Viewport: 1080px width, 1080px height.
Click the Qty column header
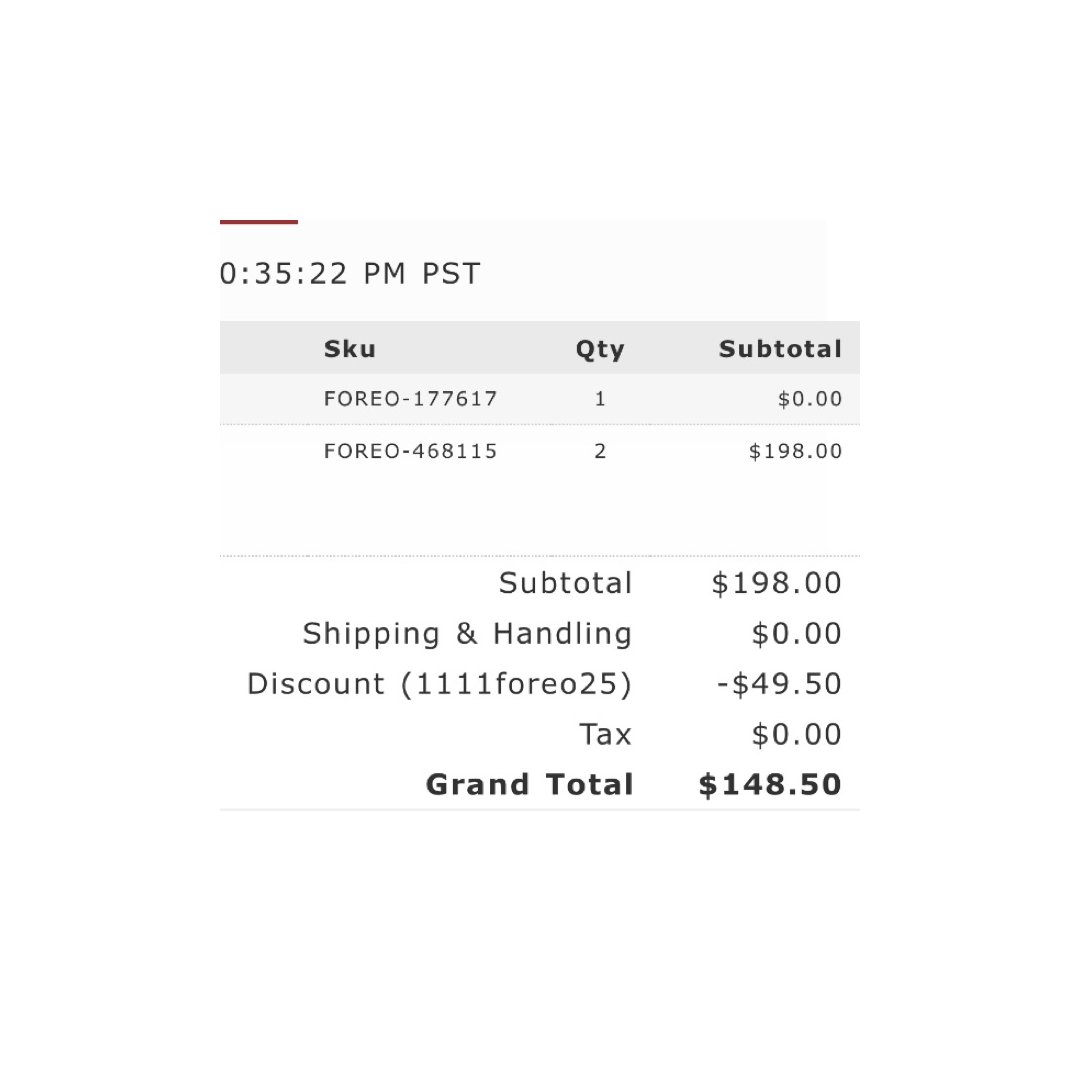click(x=600, y=350)
